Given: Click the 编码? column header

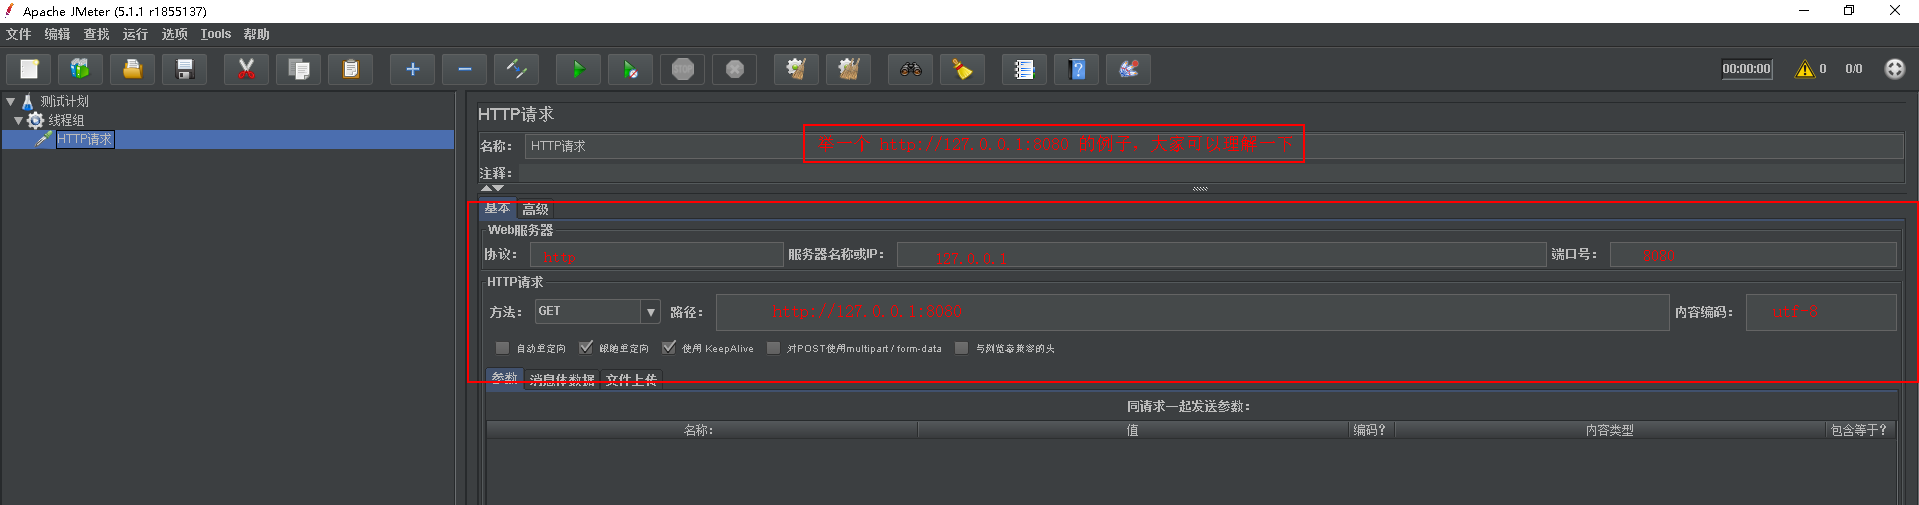Looking at the screenshot, I should point(1371,430).
